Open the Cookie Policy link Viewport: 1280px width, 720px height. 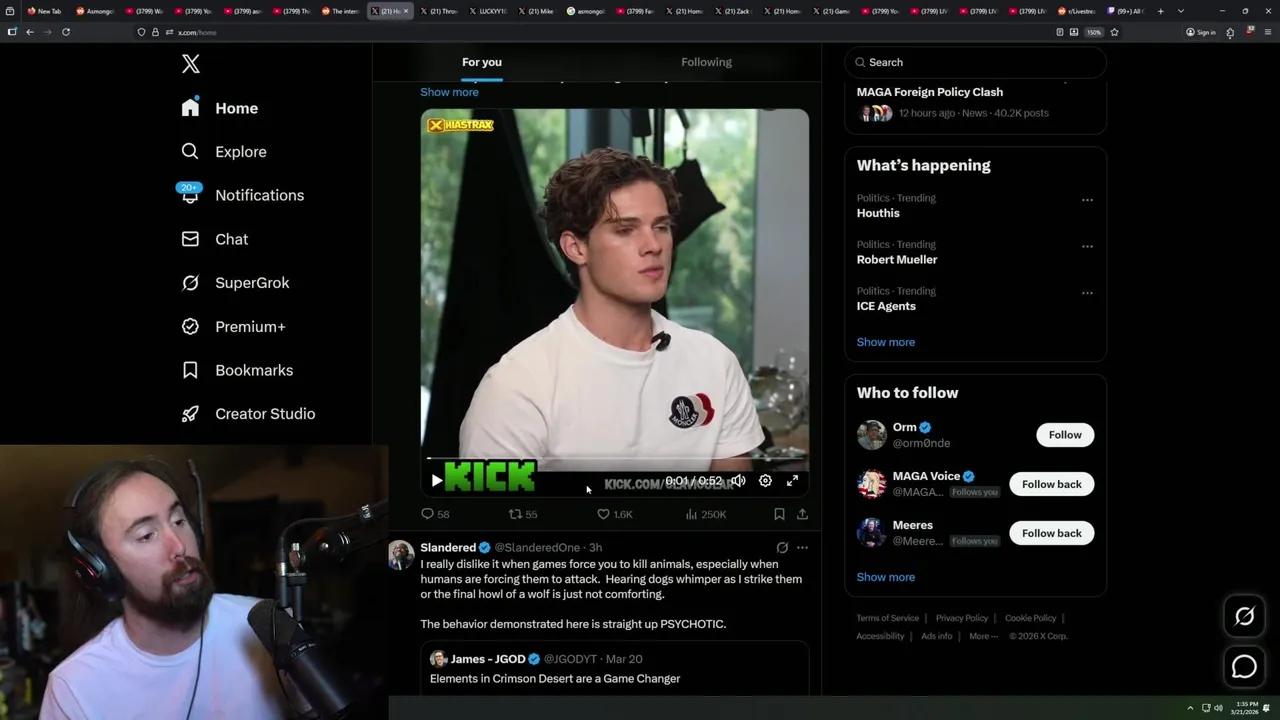[x=1030, y=618]
